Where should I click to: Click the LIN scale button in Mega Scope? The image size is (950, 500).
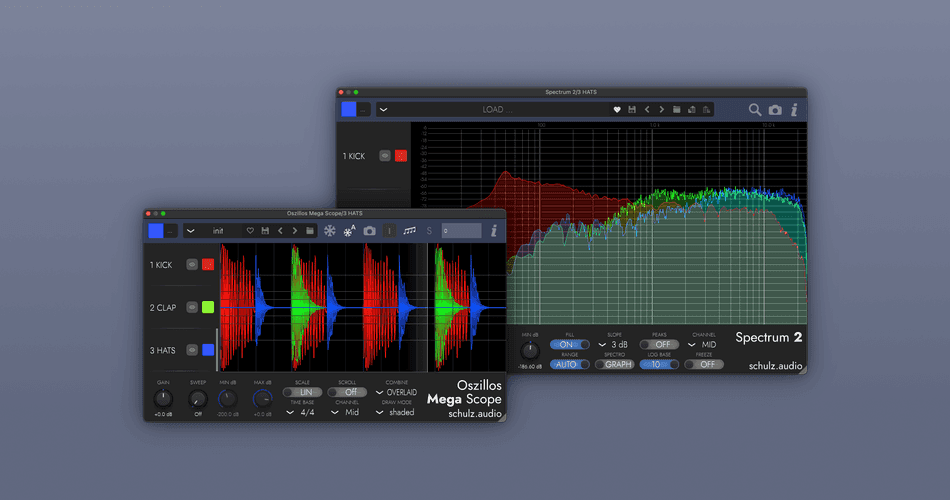[302, 392]
